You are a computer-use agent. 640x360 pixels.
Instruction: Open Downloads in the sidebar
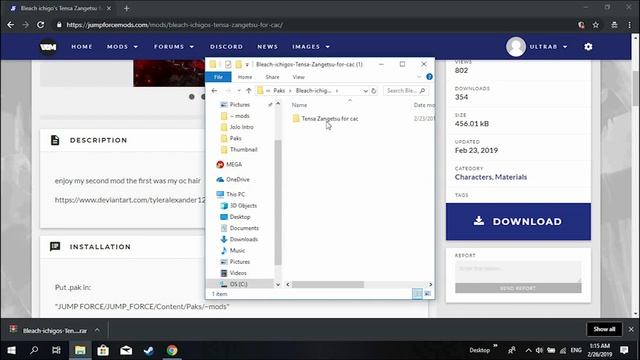click(x=243, y=239)
